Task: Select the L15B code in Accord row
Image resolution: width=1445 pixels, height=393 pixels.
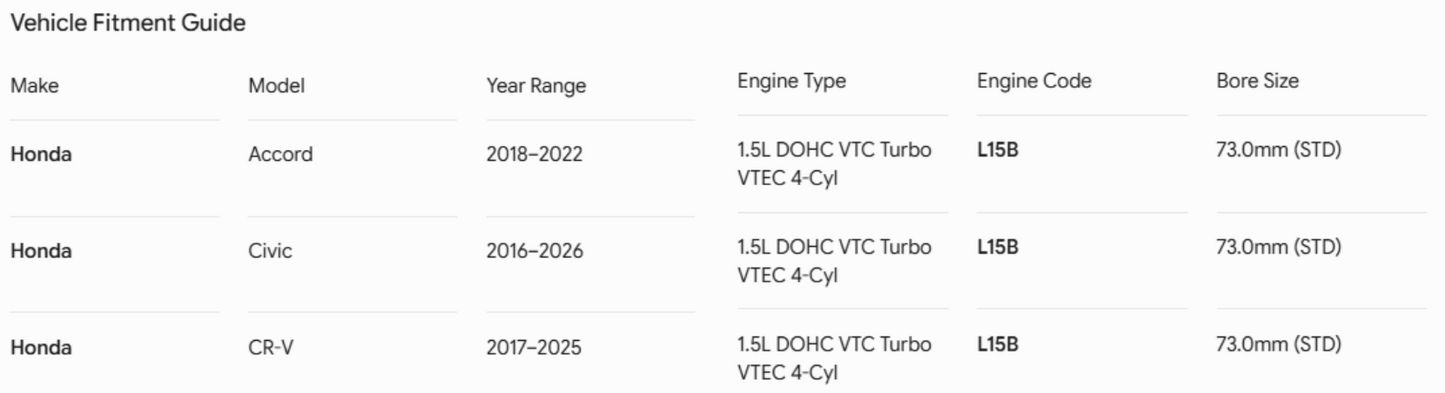Action: coord(998,150)
